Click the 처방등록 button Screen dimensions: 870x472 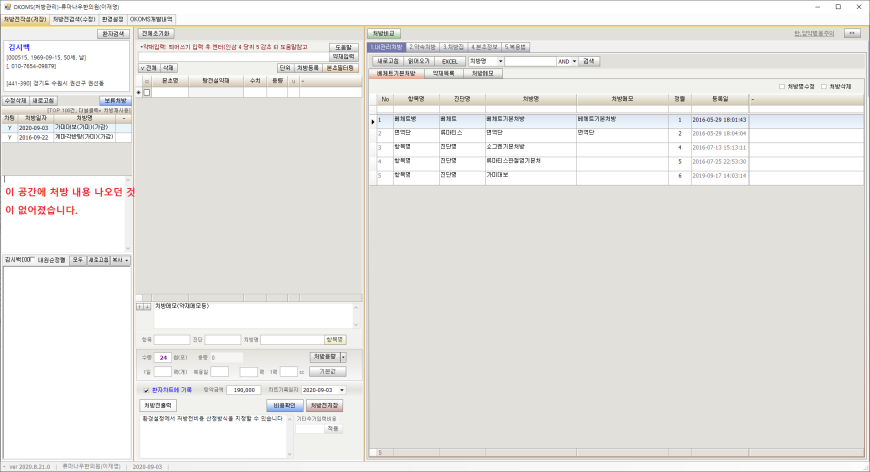click(307, 68)
